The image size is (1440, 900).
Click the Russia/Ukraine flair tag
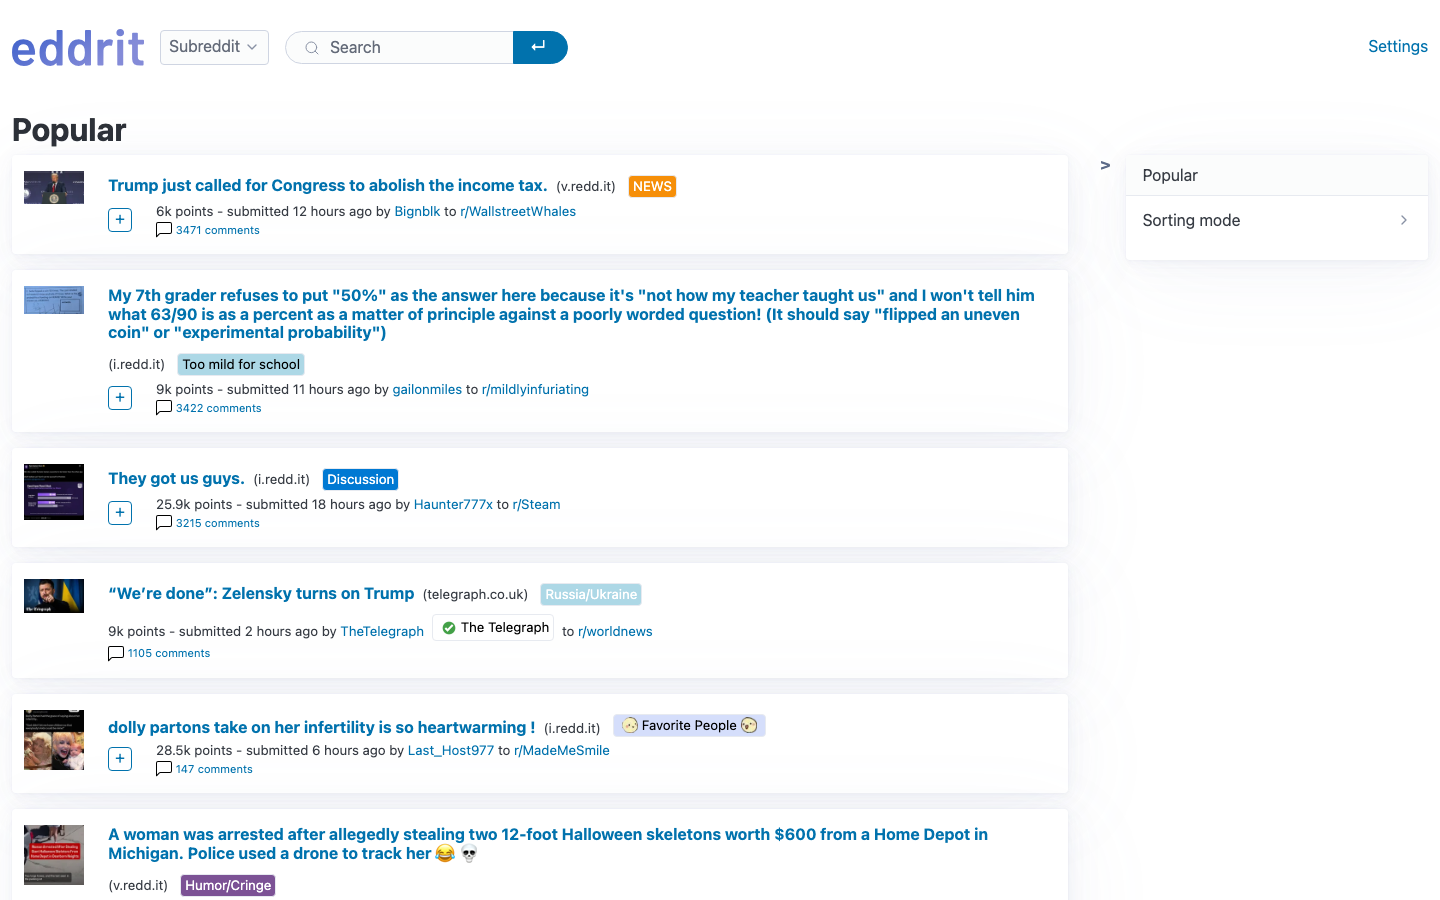(591, 594)
